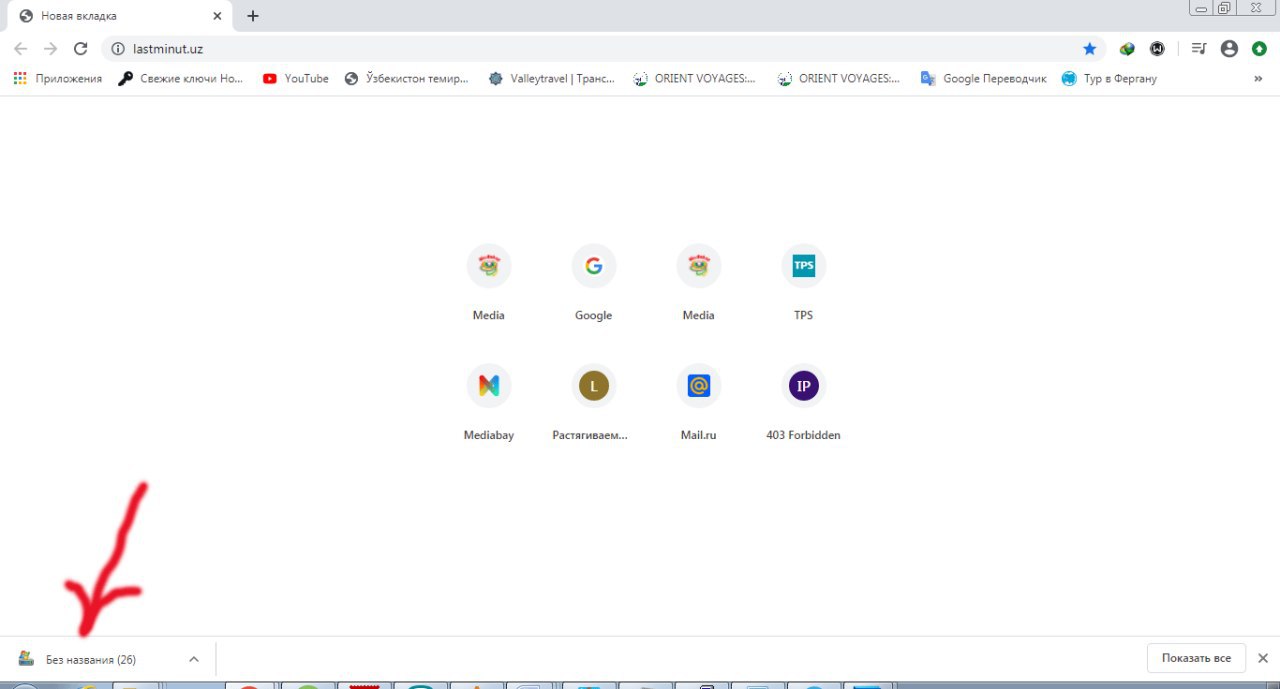Open the Mediabay shortcut tile

pos(488,403)
